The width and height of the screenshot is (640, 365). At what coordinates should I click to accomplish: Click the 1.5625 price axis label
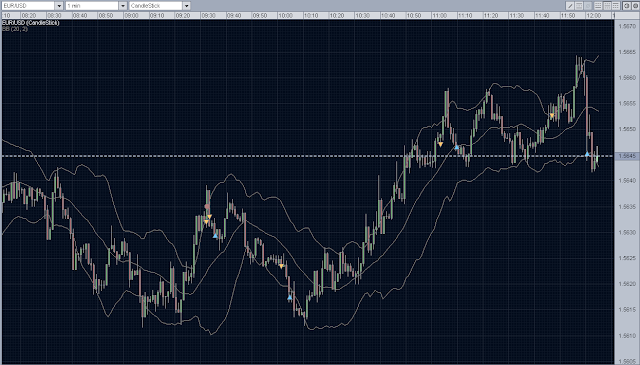pyautogui.click(x=627, y=258)
